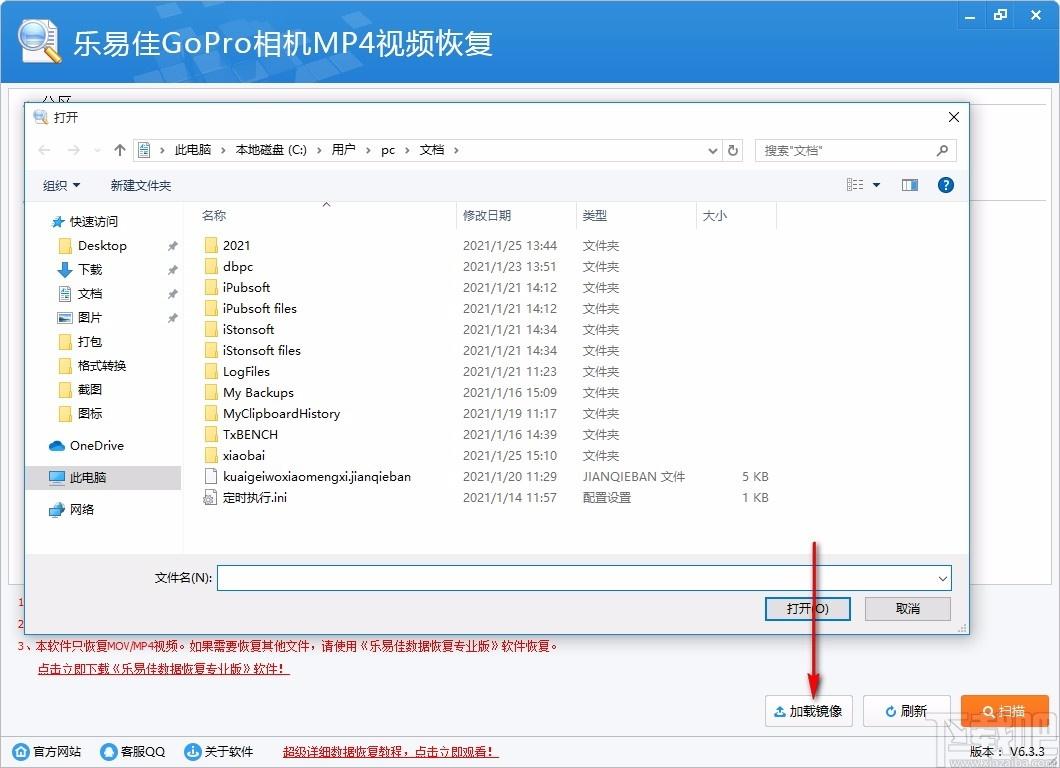This screenshot has width=1060, height=768.
Task: Select 文档 in quick access
Action: [80, 293]
